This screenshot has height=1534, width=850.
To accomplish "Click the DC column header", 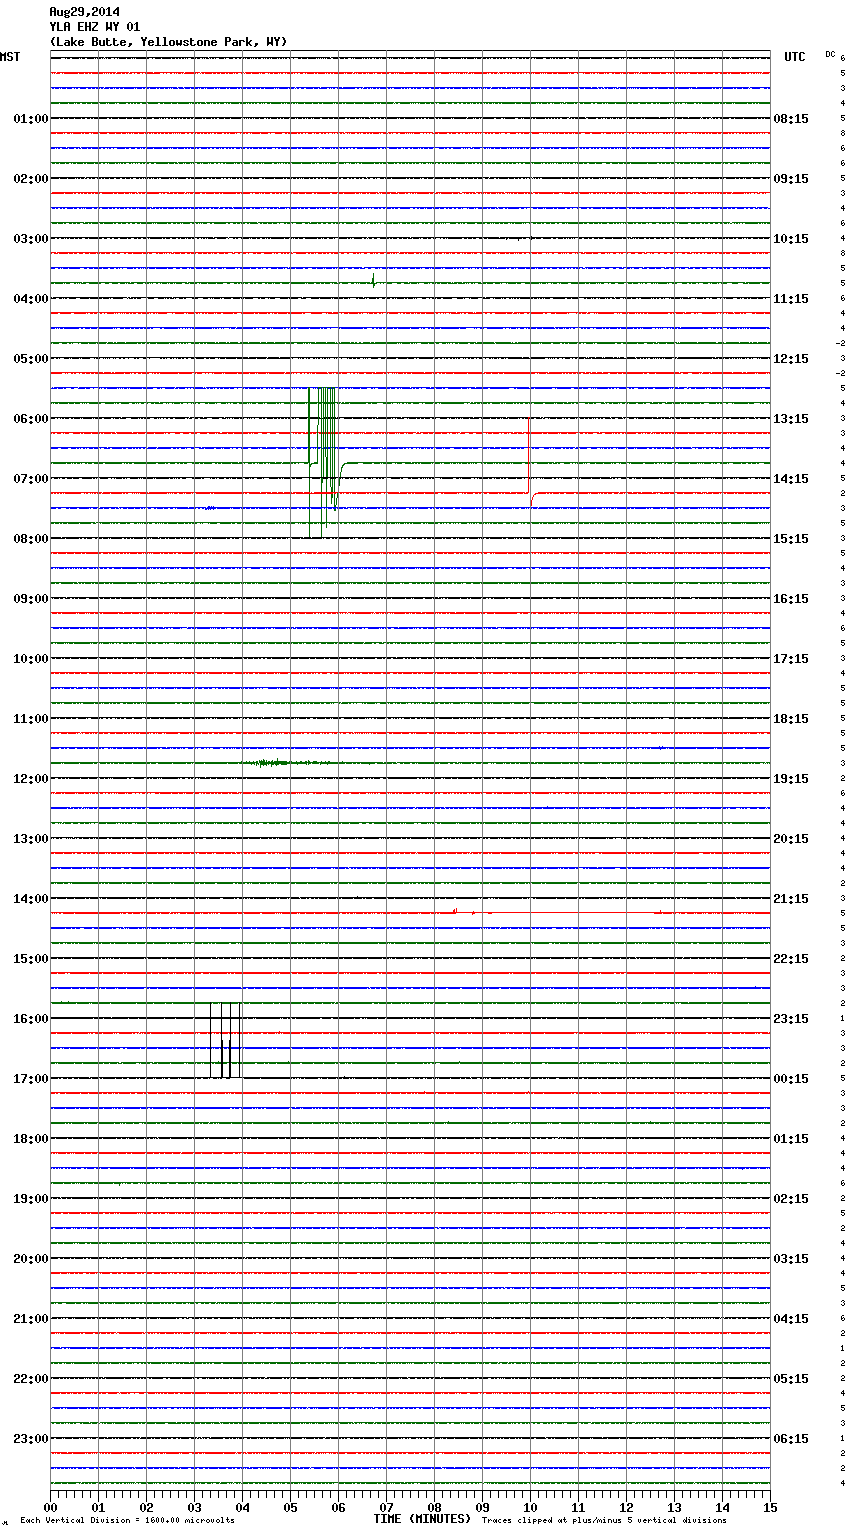I will coord(830,54).
